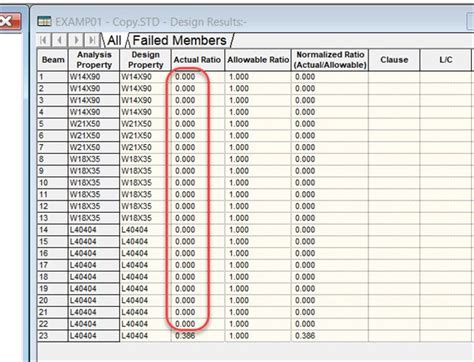Click the Normalized Ratio column header
The image size is (474, 362).
point(330,60)
